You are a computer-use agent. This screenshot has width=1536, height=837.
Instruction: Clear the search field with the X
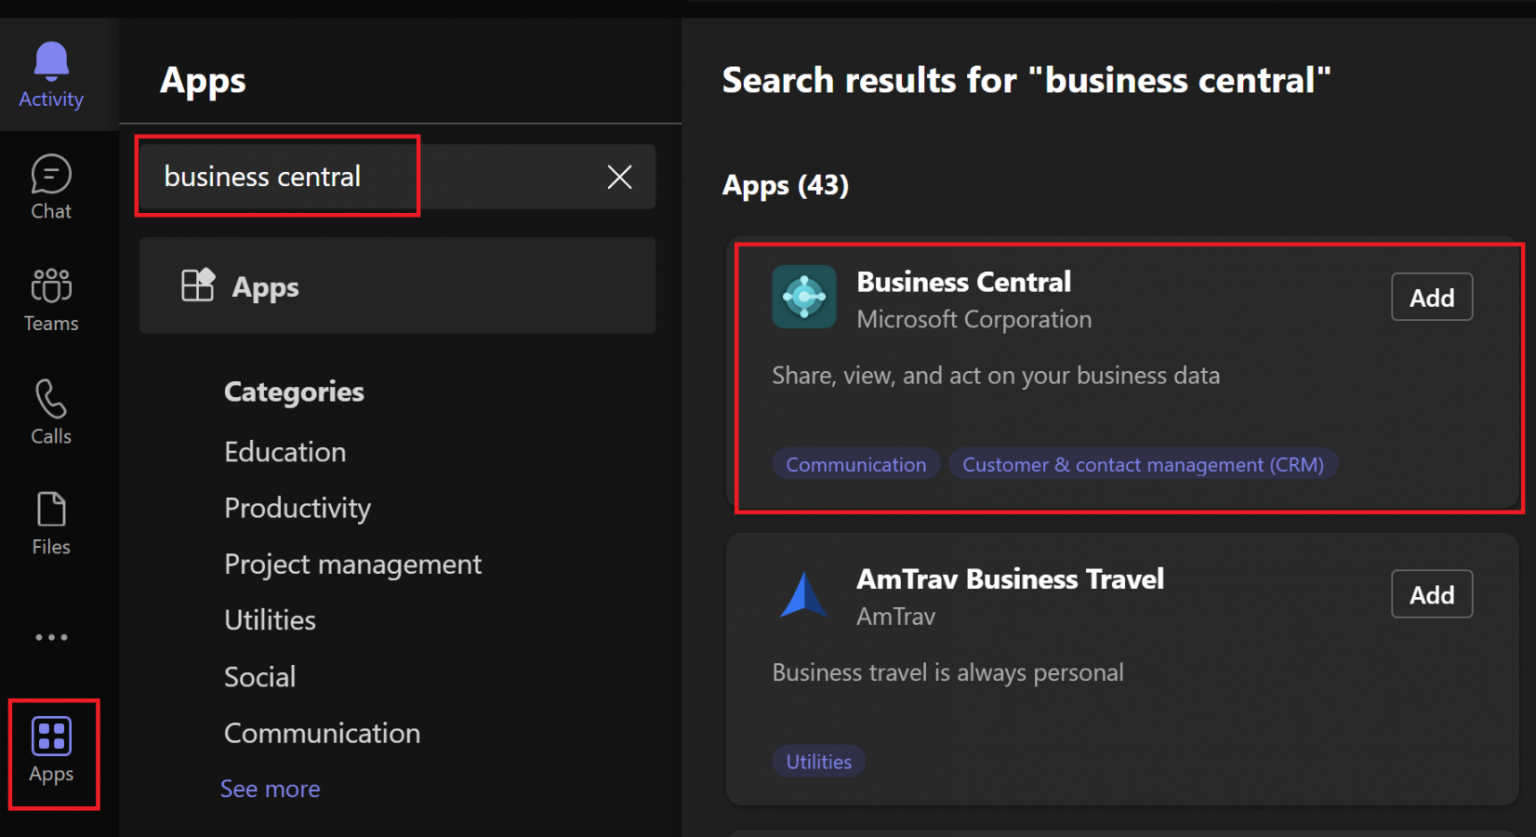click(x=619, y=177)
